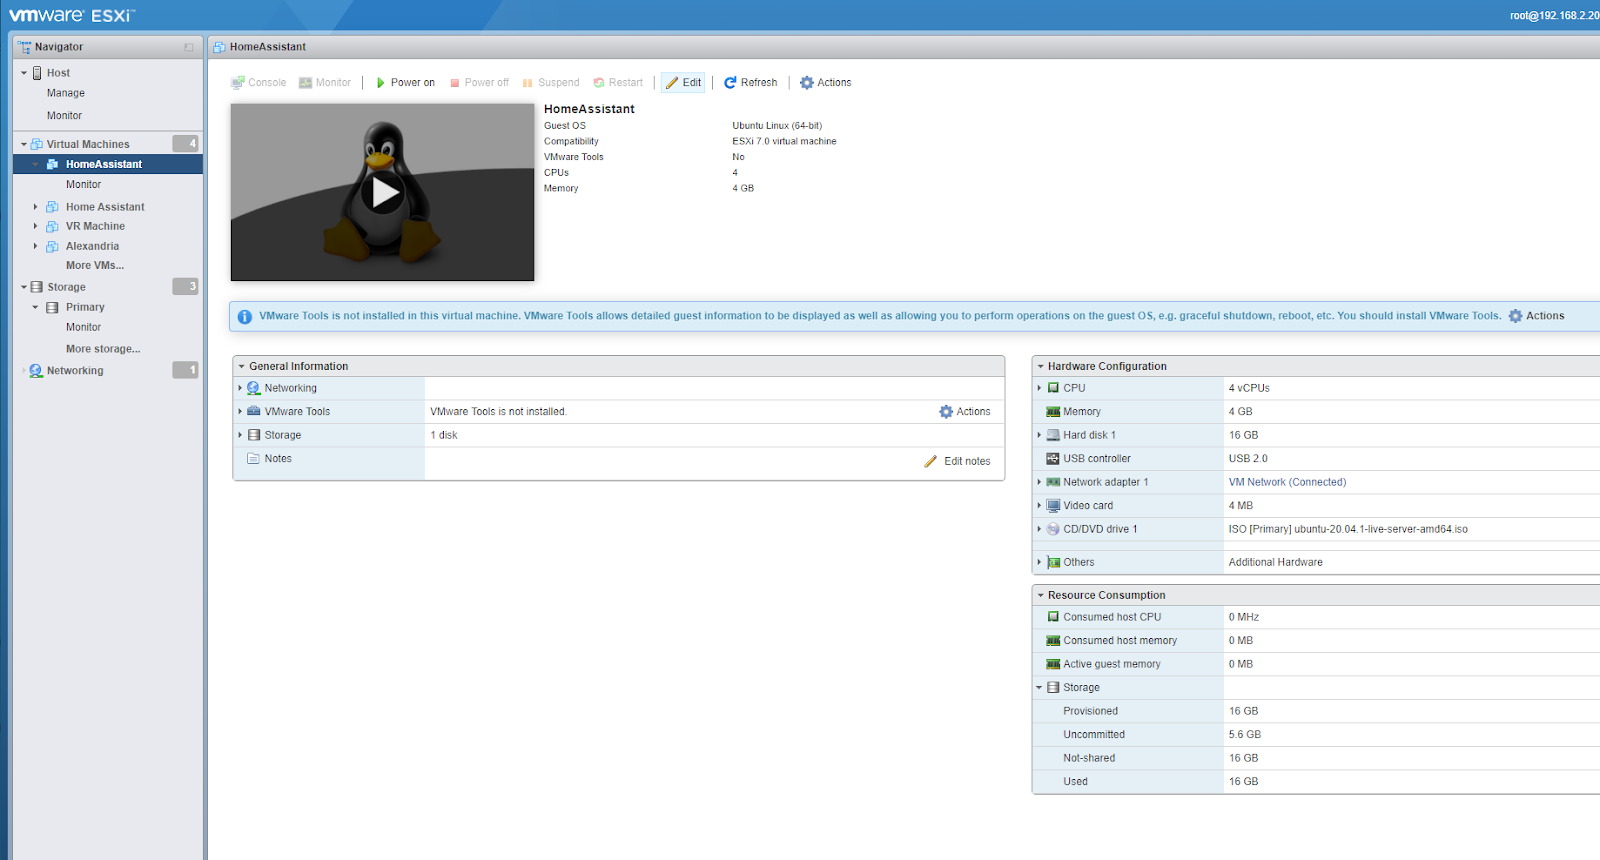Expand the CPU hardware row
1600x860 pixels.
point(1039,388)
